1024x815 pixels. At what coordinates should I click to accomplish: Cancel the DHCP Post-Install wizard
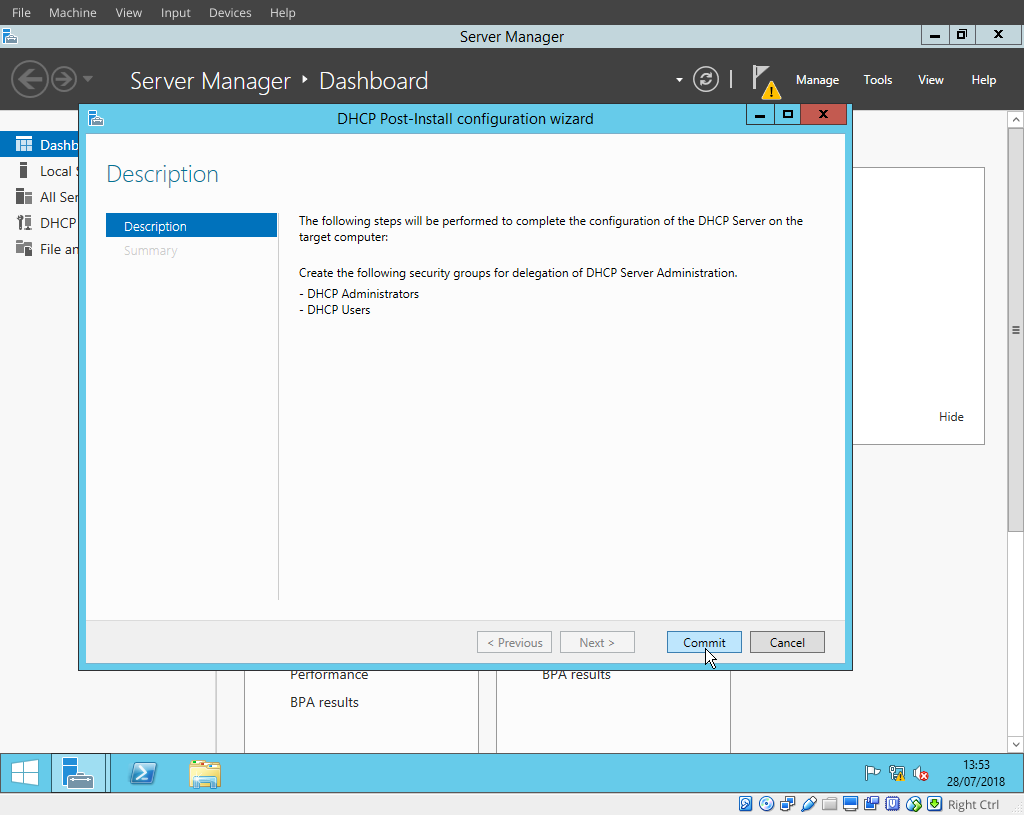(787, 642)
